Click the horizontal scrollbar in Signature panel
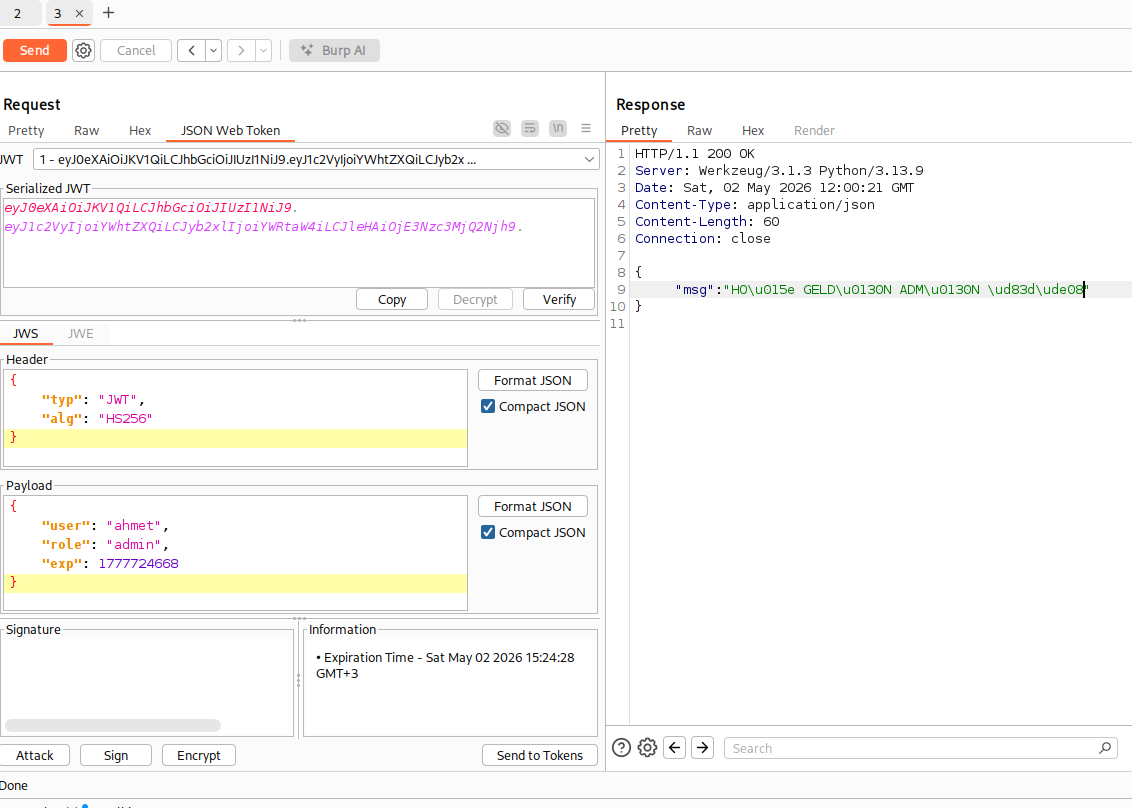The height and width of the screenshot is (808, 1132). 113,725
